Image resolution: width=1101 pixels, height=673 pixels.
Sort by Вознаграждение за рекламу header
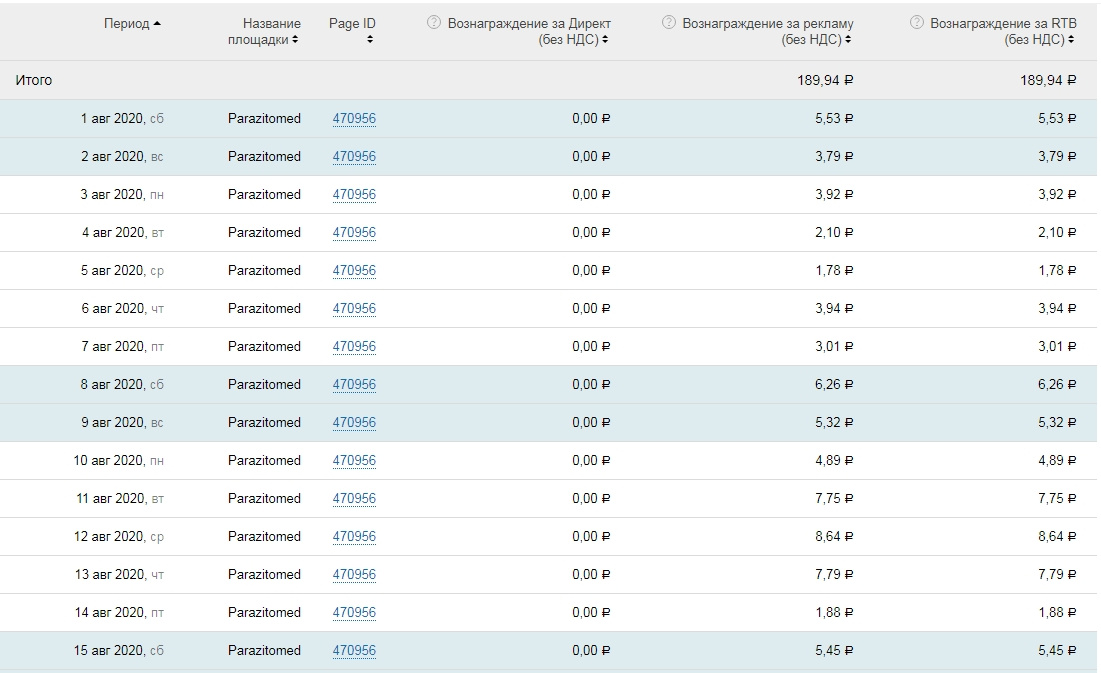768,24
